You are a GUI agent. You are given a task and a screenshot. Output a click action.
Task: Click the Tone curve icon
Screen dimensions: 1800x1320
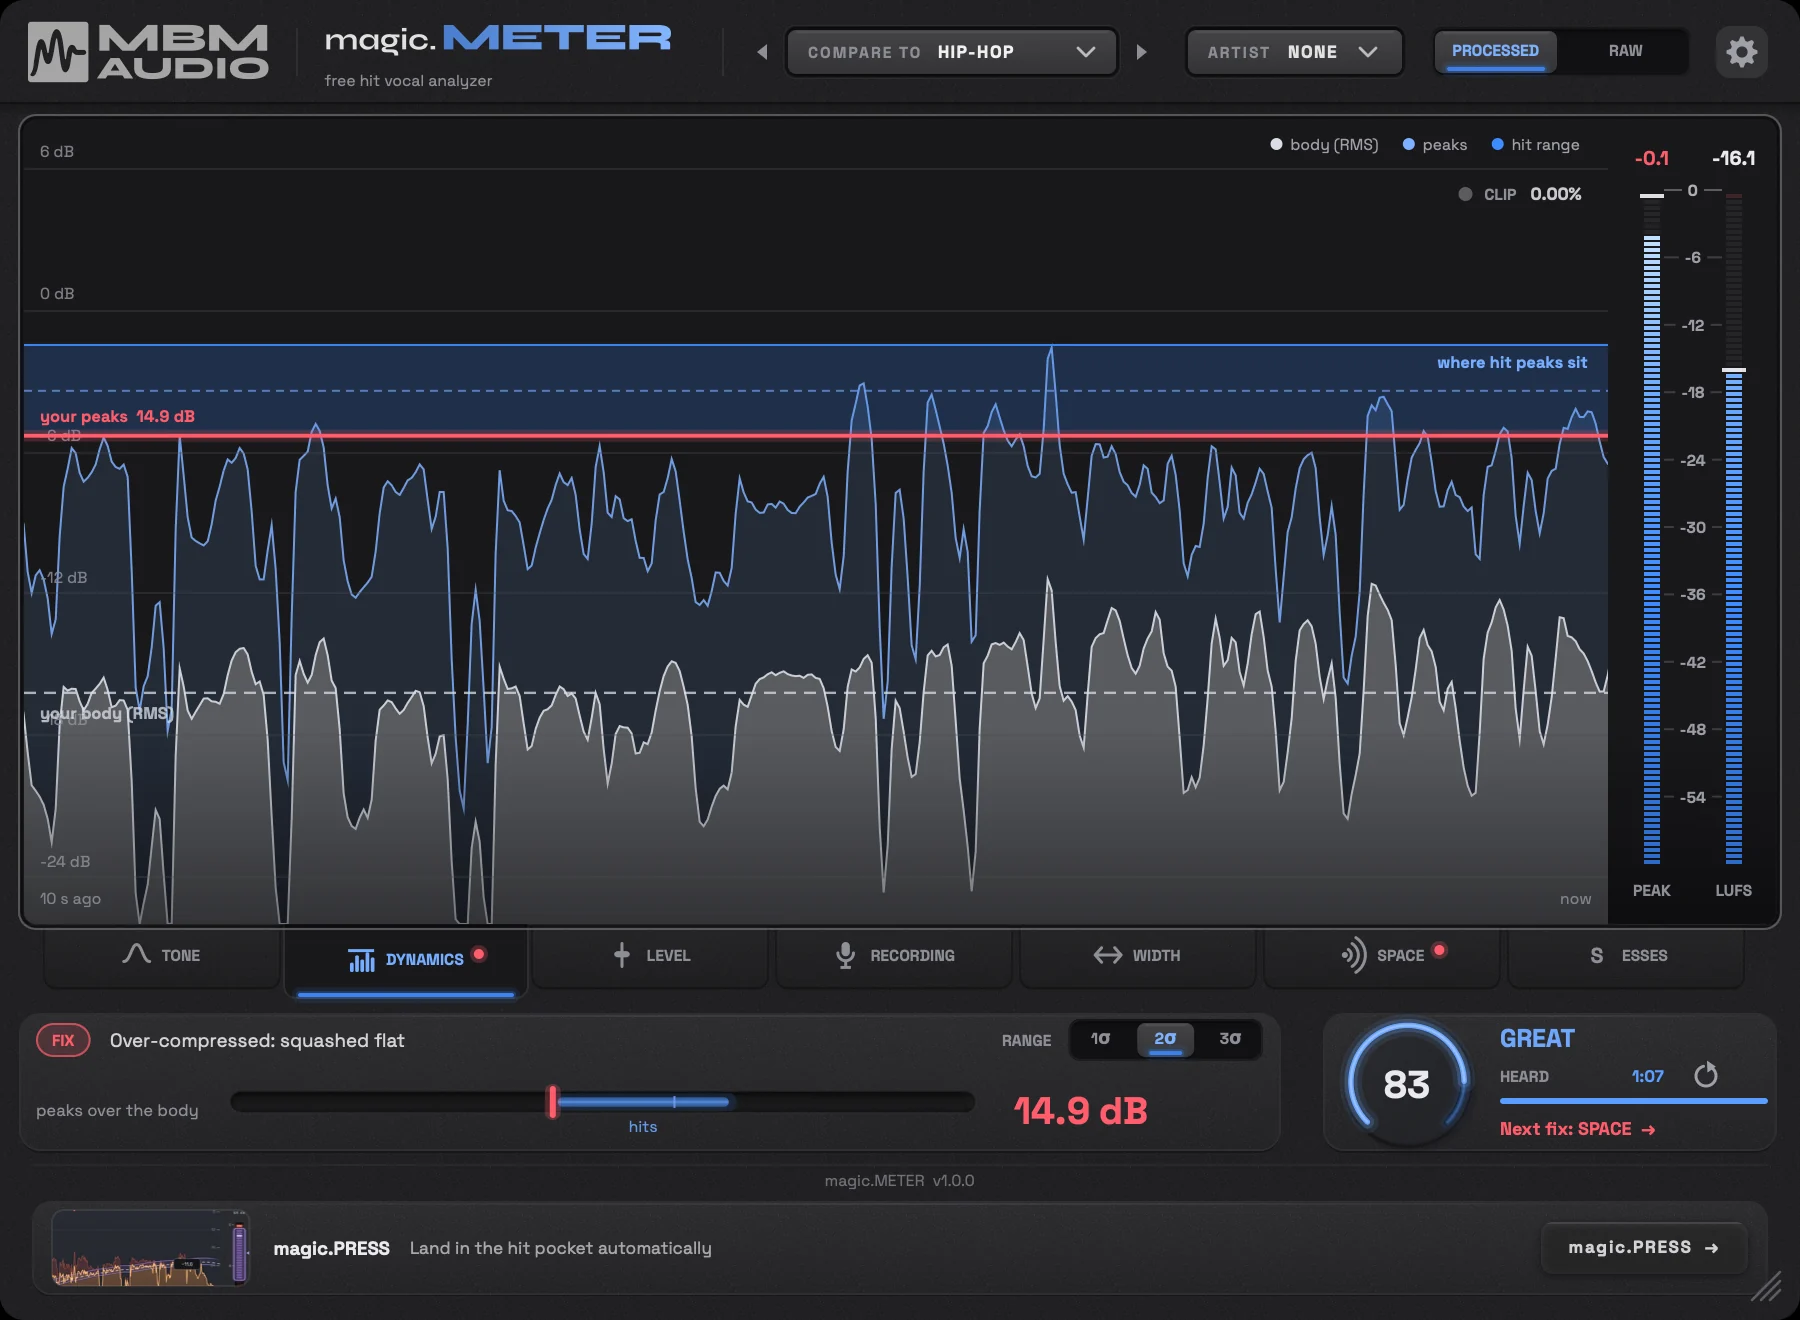136,954
